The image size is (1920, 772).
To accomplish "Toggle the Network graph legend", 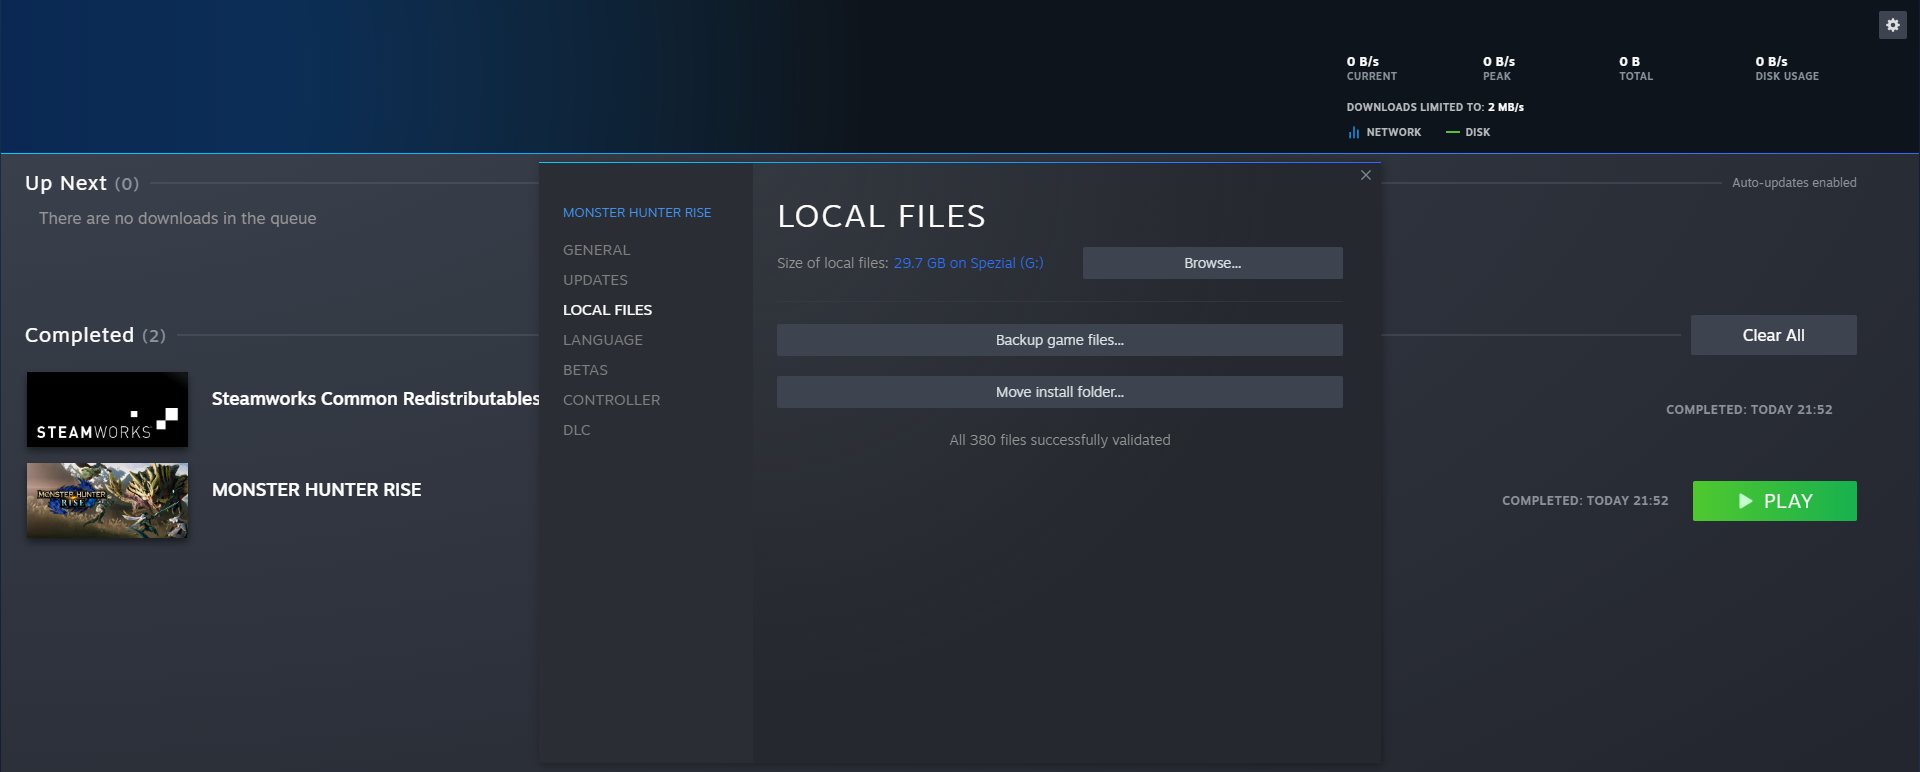I will [1384, 132].
